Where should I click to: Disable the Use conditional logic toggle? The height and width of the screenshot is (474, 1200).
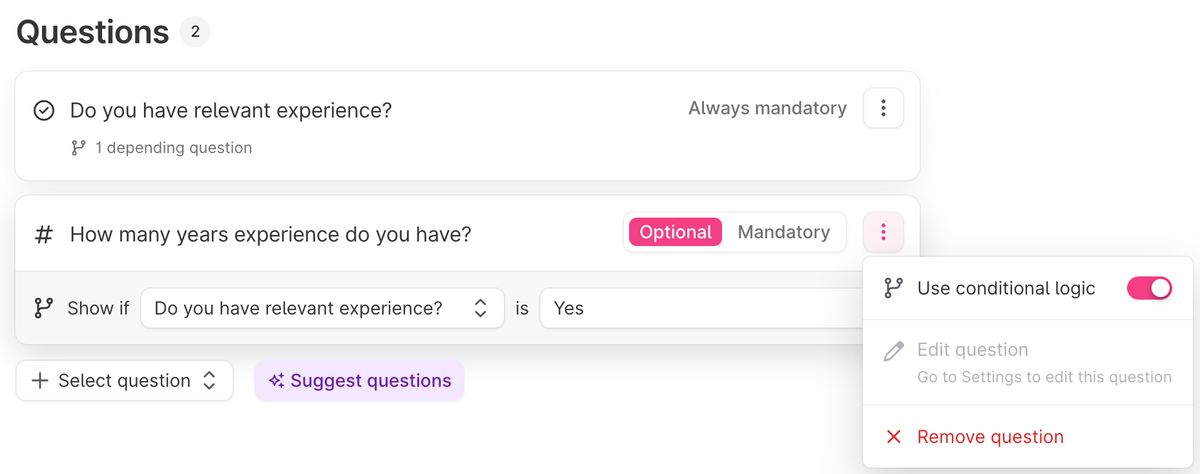[1149, 289]
